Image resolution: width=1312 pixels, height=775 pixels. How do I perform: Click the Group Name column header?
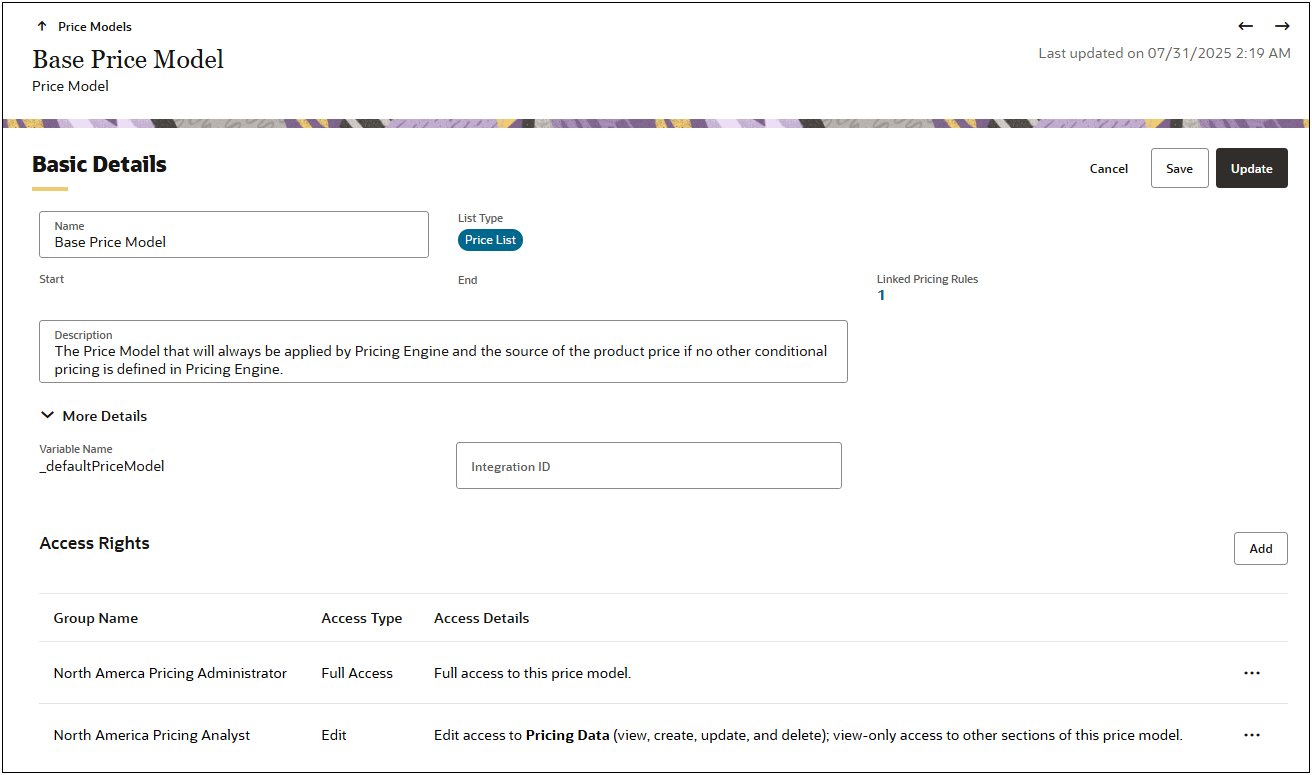tap(96, 618)
